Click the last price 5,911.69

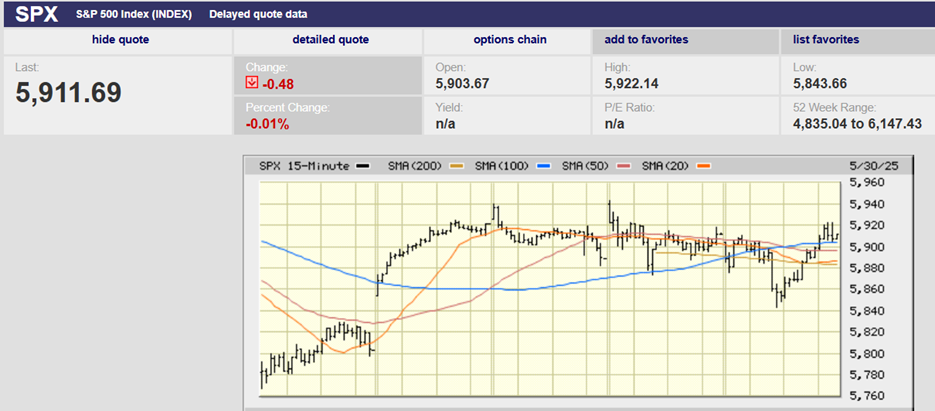click(69, 93)
